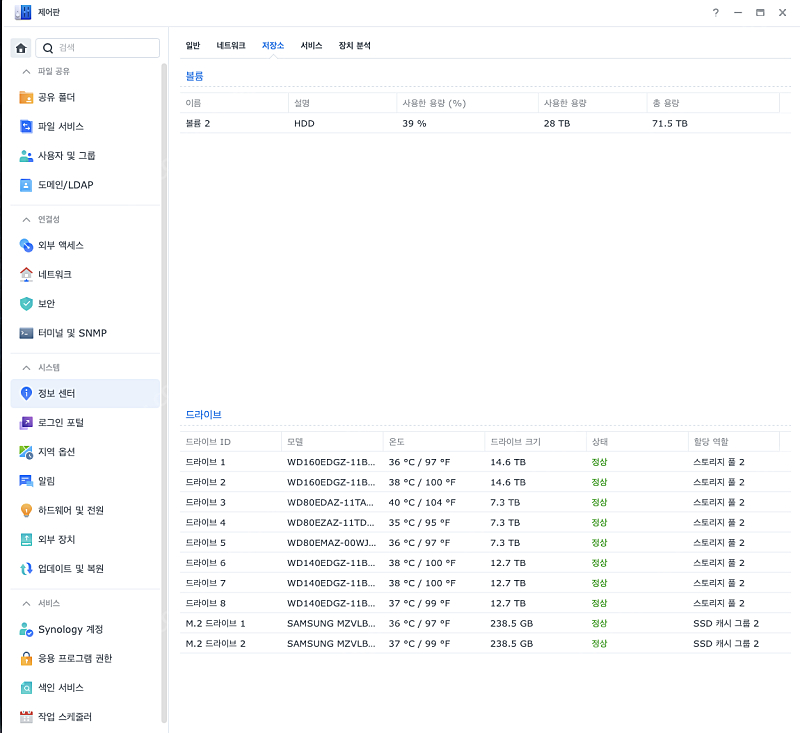Open 파일 서비스 settings

click(x=25, y=126)
